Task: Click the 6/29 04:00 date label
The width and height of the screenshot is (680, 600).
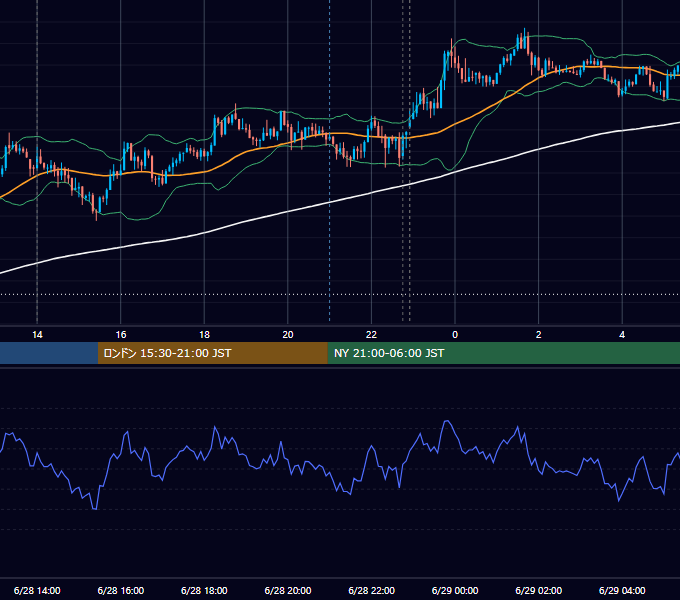Action: click(x=622, y=590)
